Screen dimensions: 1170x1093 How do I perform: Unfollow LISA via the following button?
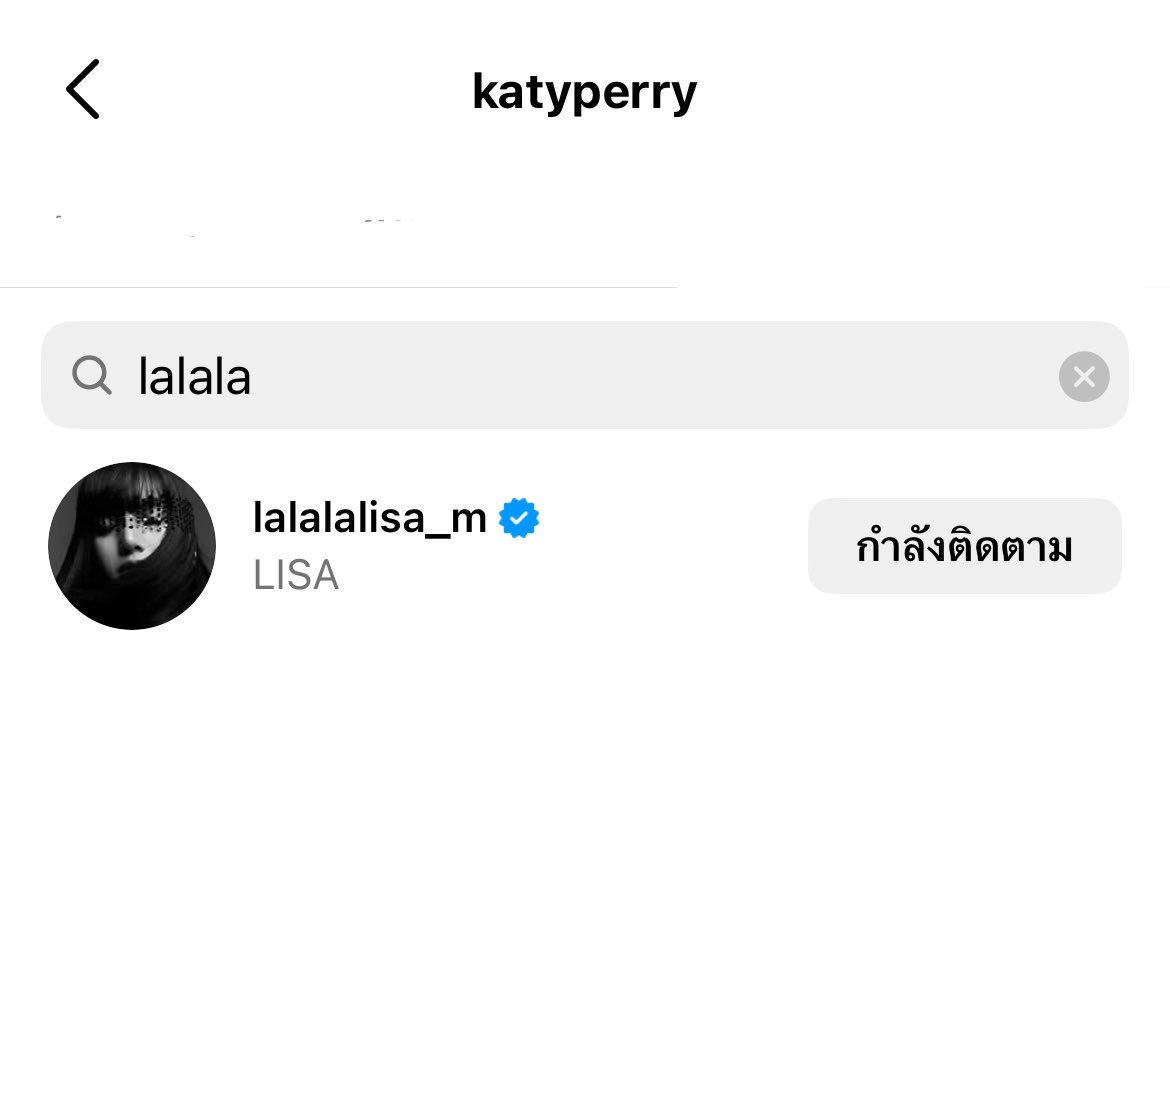(964, 546)
